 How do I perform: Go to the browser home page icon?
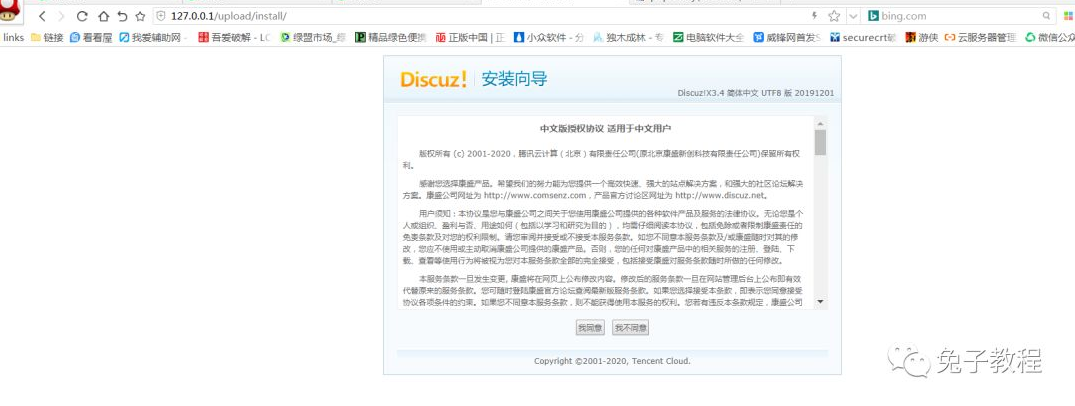103,16
